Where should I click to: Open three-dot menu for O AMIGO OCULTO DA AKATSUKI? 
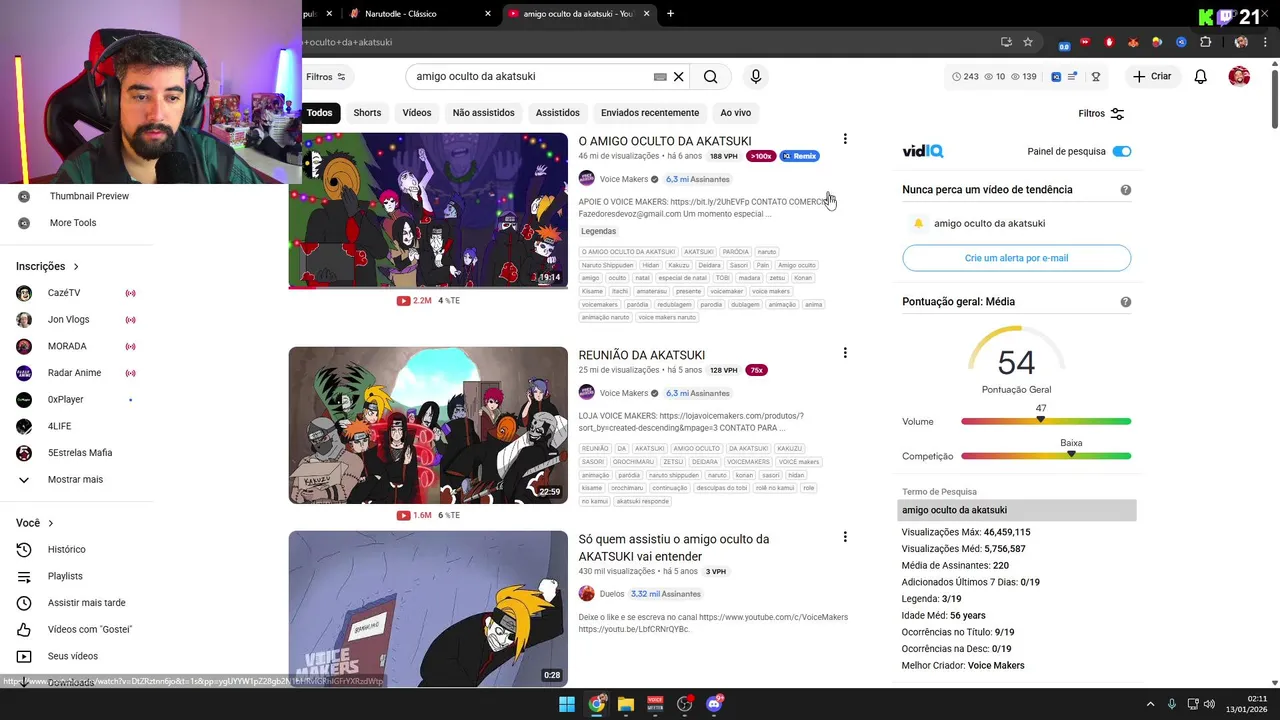coord(845,139)
